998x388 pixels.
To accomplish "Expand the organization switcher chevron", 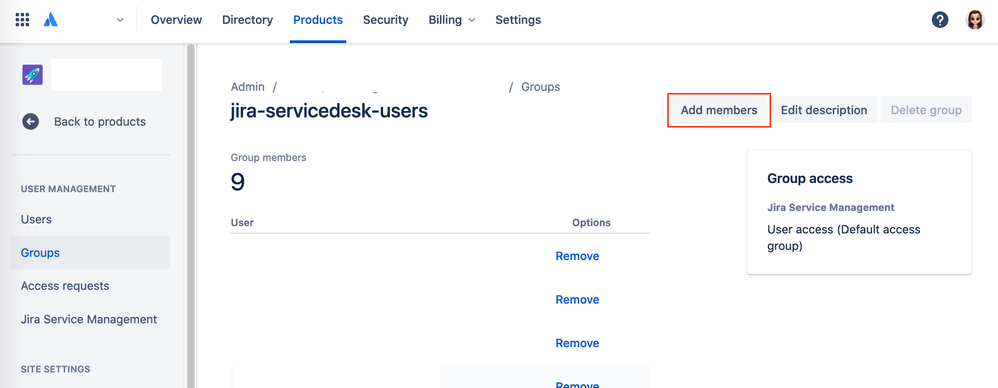I will pos(120,20).
